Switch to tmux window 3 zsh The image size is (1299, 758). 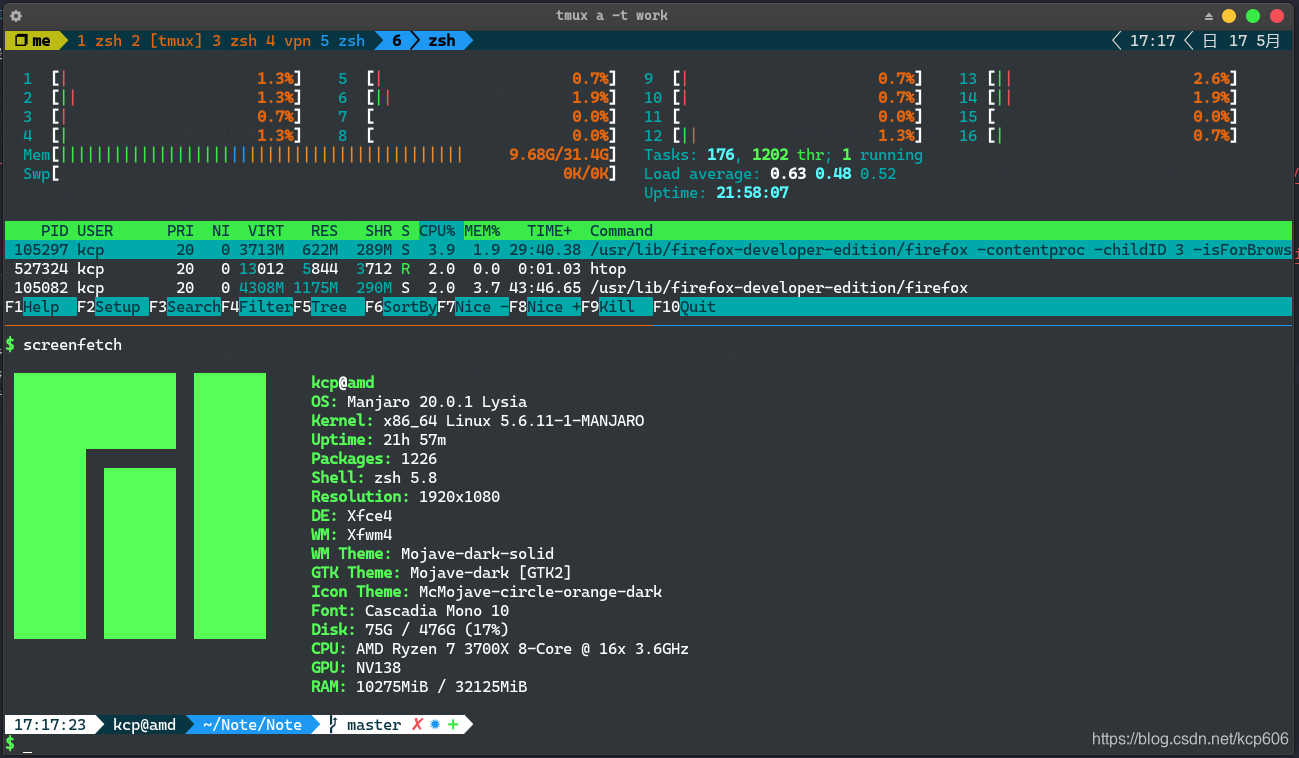click(x=234, y=41)
